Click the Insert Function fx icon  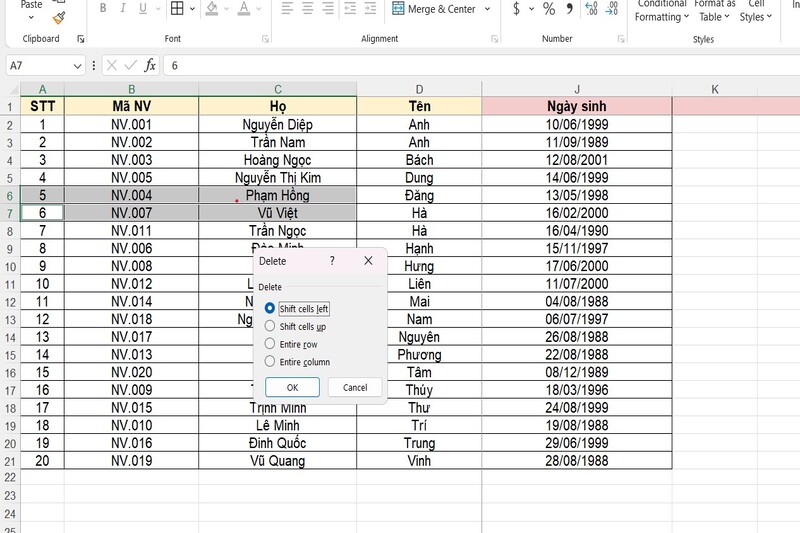pyautogui.click(x=150, y=65)
